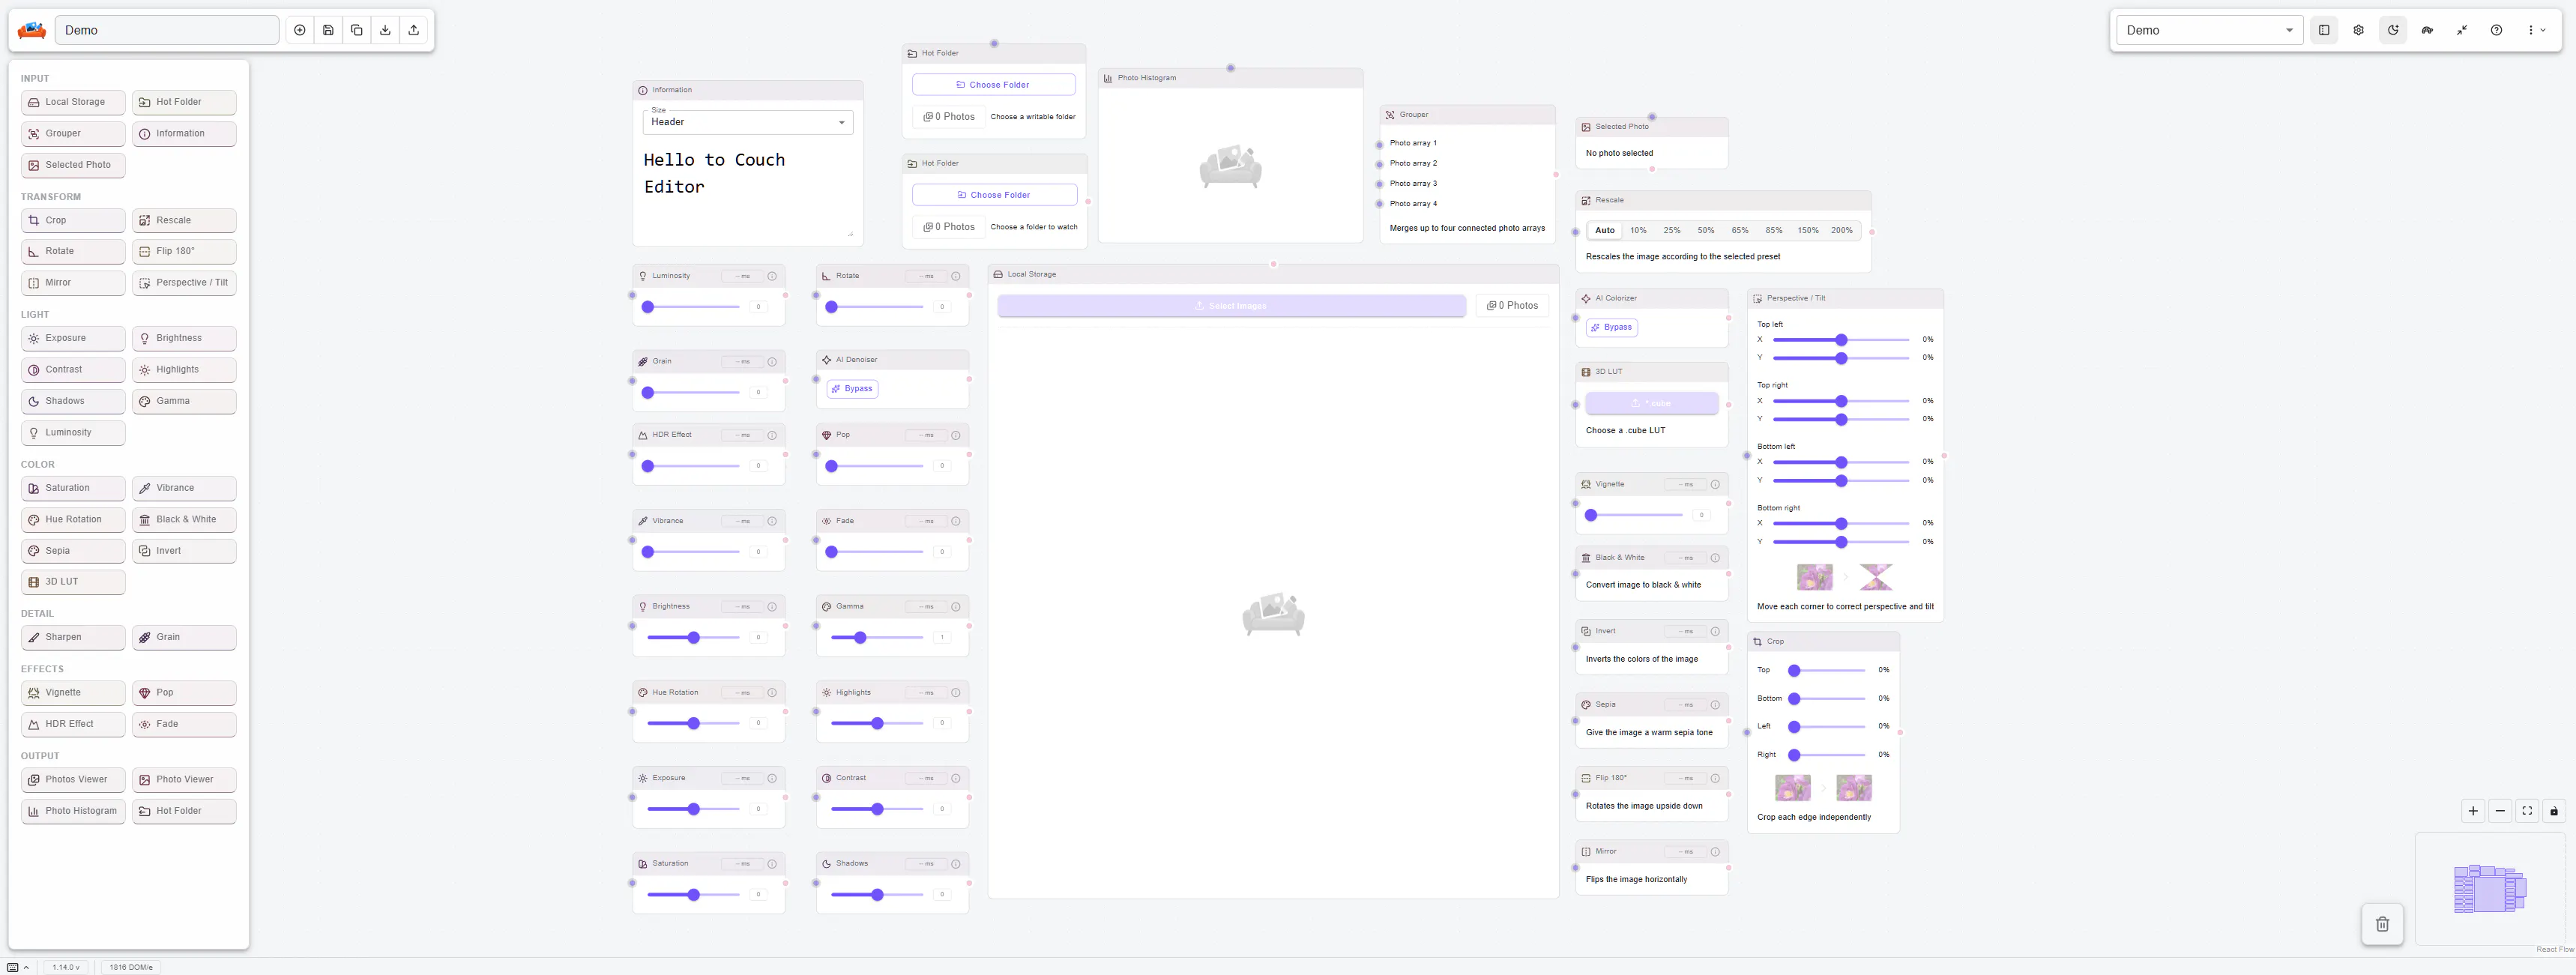Open the Demo workflow dropdown at top right
2576x975 pixels.
(x=2210, y=30)
